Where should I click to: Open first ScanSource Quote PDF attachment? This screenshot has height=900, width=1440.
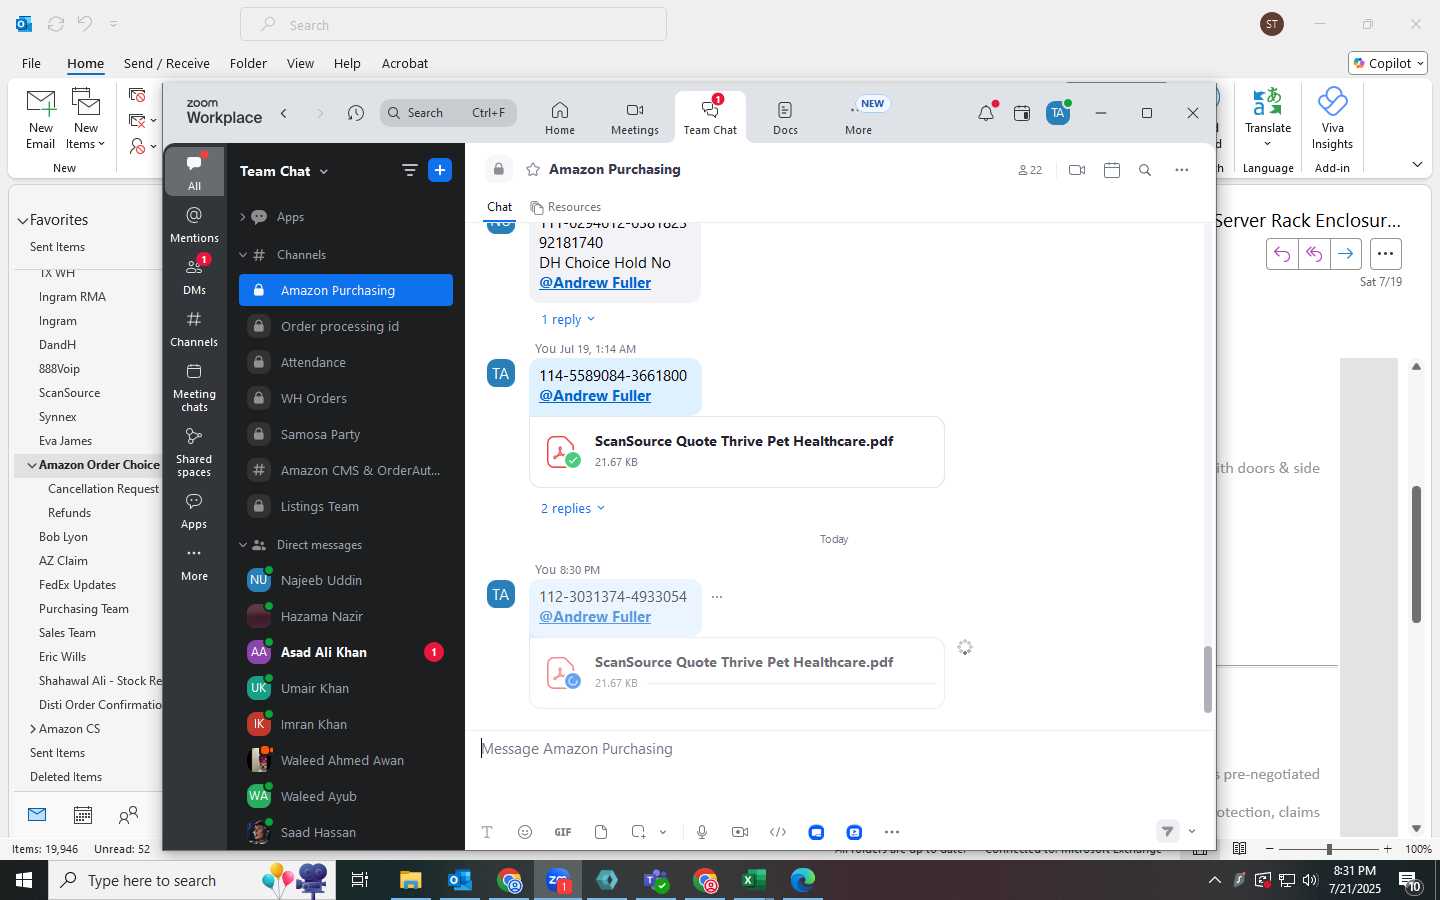[x=737, y=452]
